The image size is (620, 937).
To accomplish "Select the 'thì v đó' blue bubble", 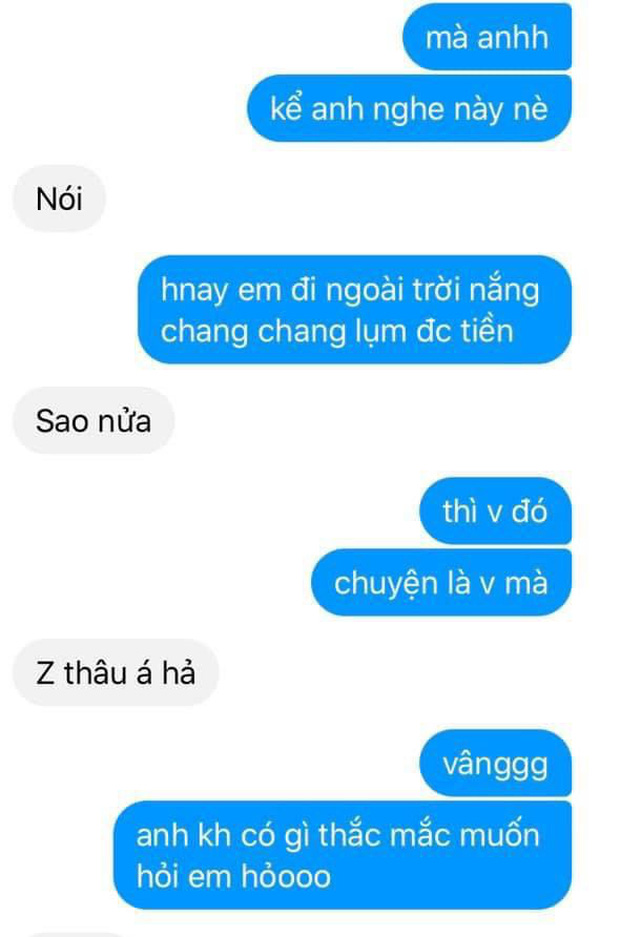I will [x=495, y=511].
